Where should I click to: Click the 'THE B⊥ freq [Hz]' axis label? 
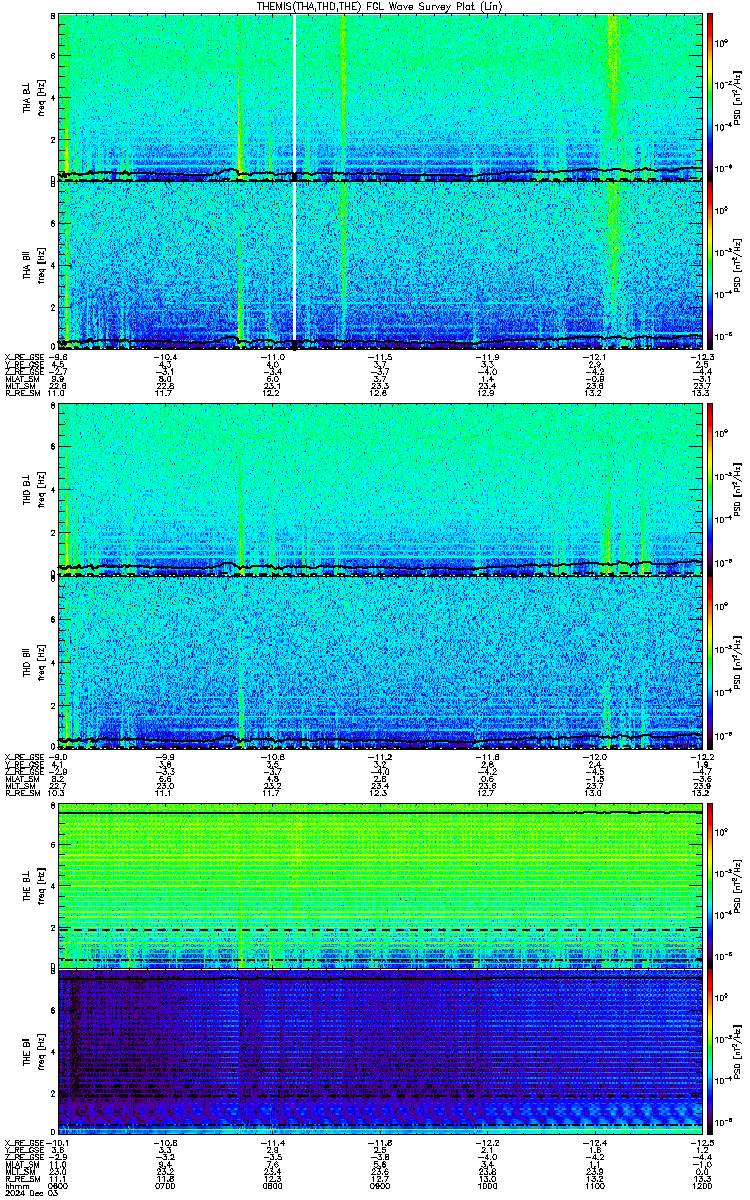(32, 886)
